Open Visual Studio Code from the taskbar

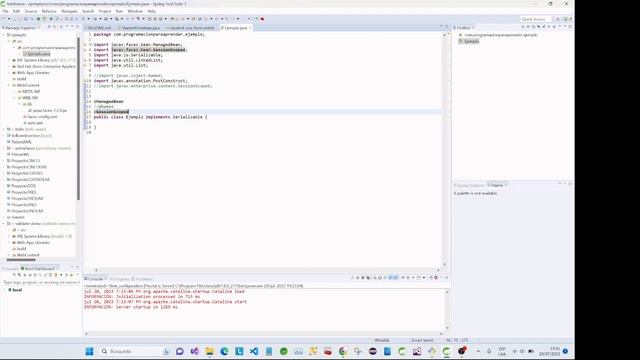tap(254, 351)
